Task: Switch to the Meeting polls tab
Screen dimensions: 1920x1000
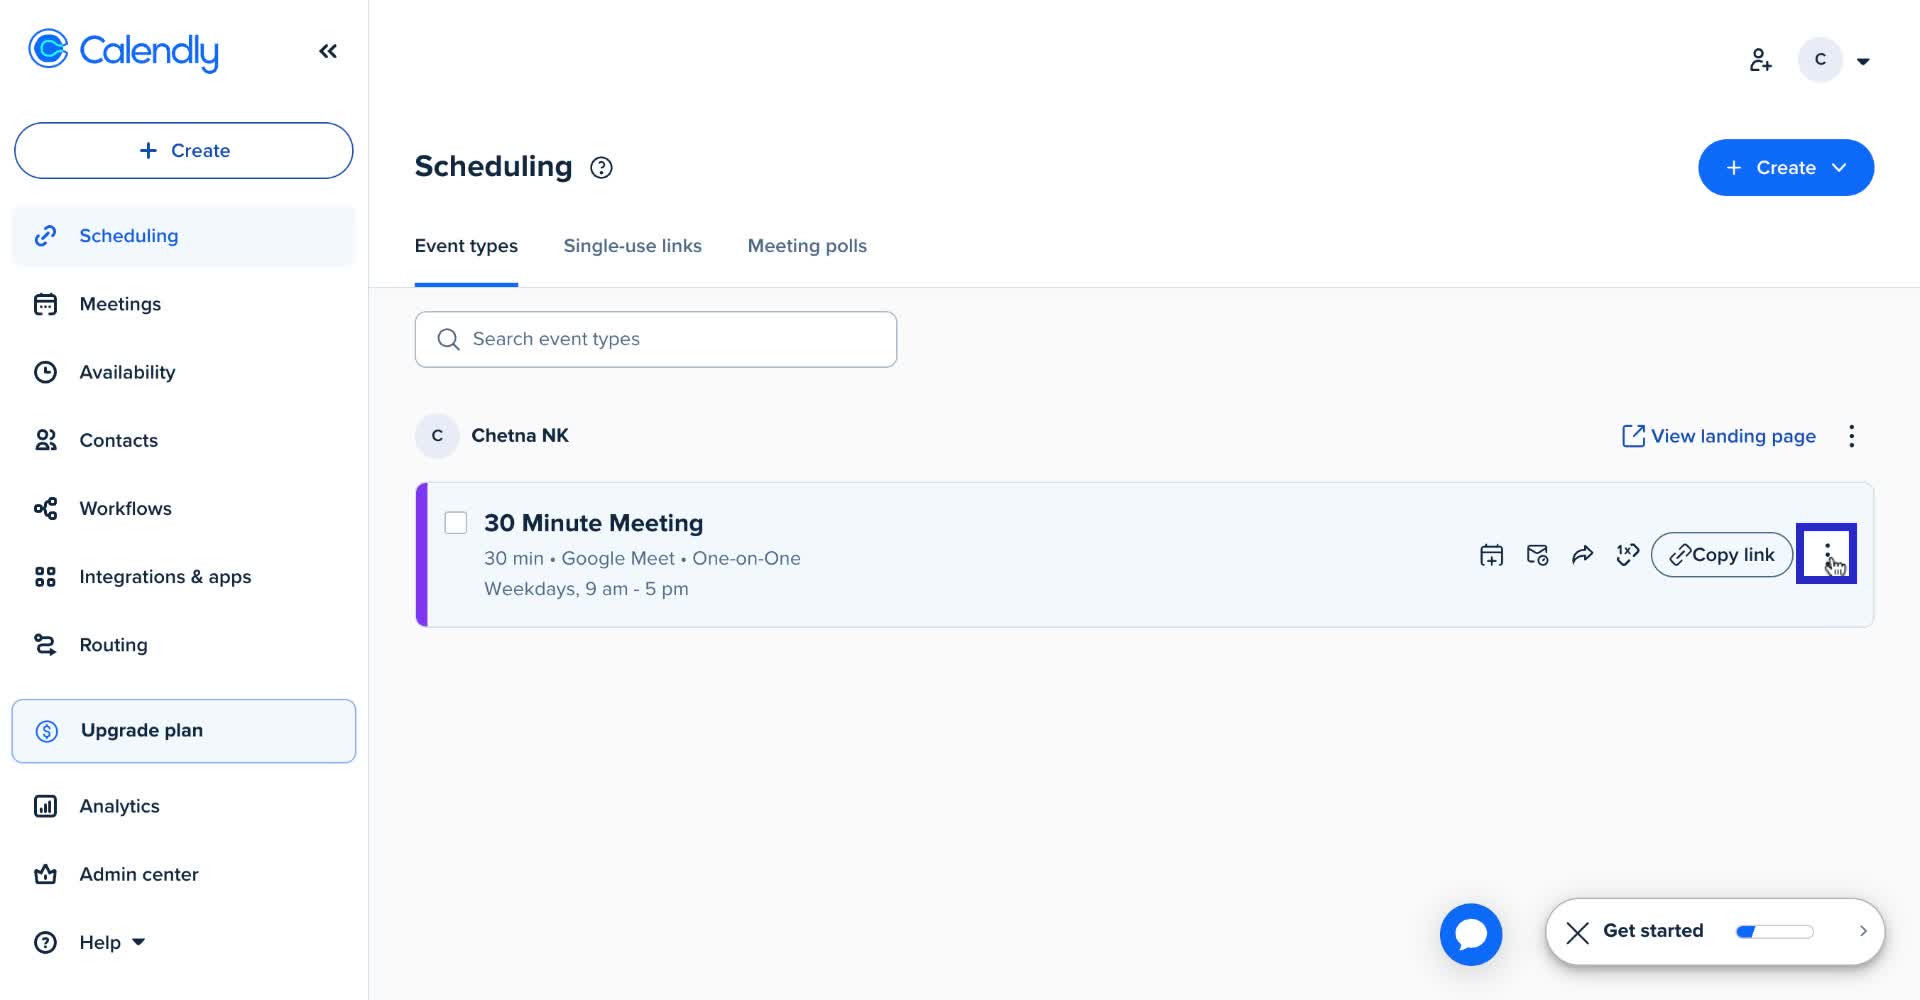Action: [x=807, y=245]
